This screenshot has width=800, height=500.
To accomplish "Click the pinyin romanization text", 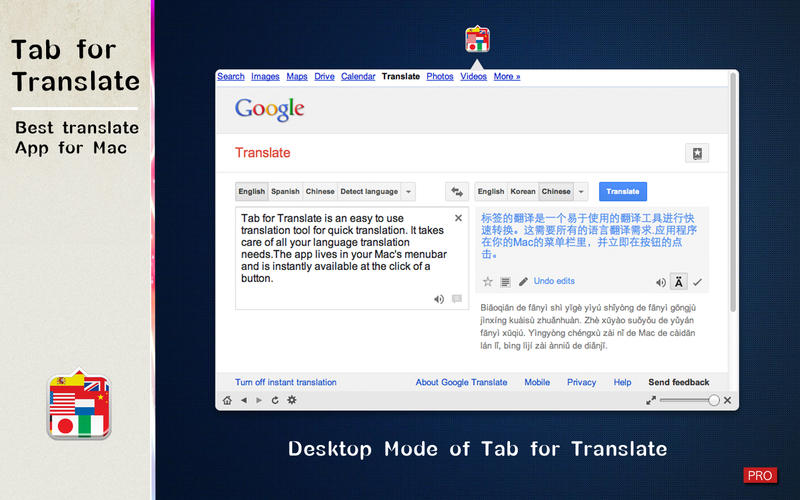I will point(588,327).
